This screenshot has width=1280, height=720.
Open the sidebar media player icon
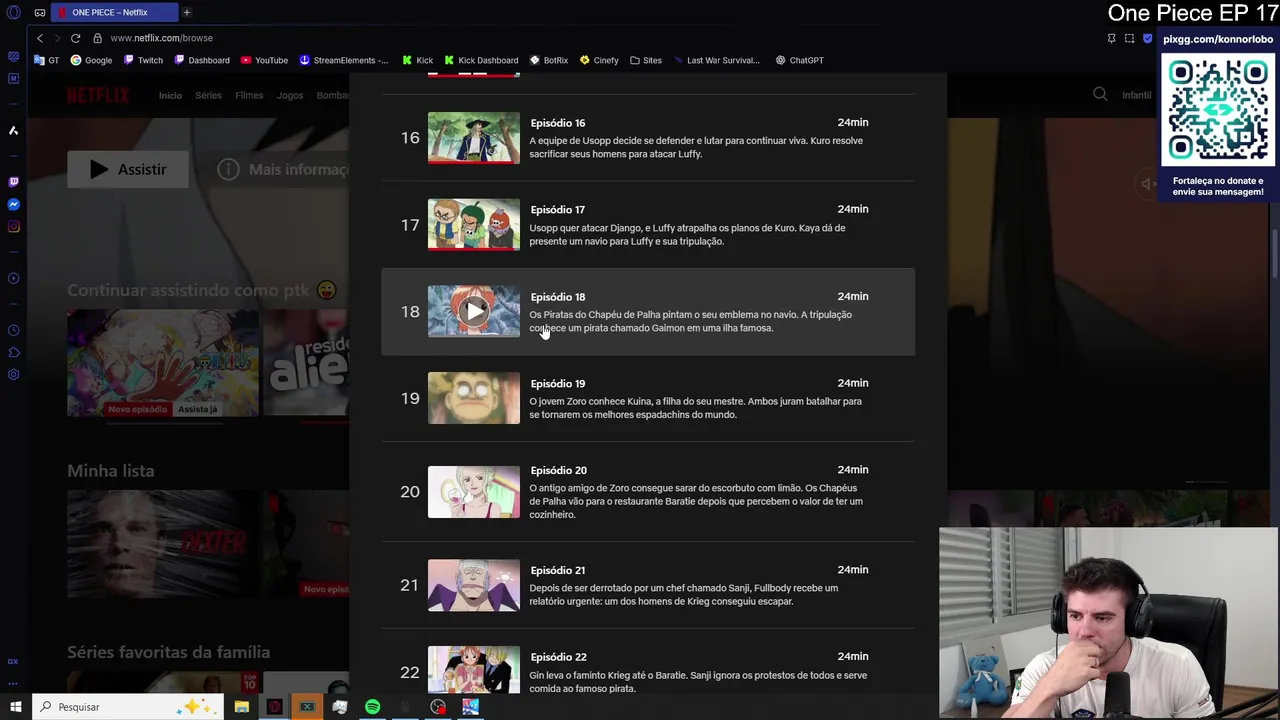[x=13, y=278]
